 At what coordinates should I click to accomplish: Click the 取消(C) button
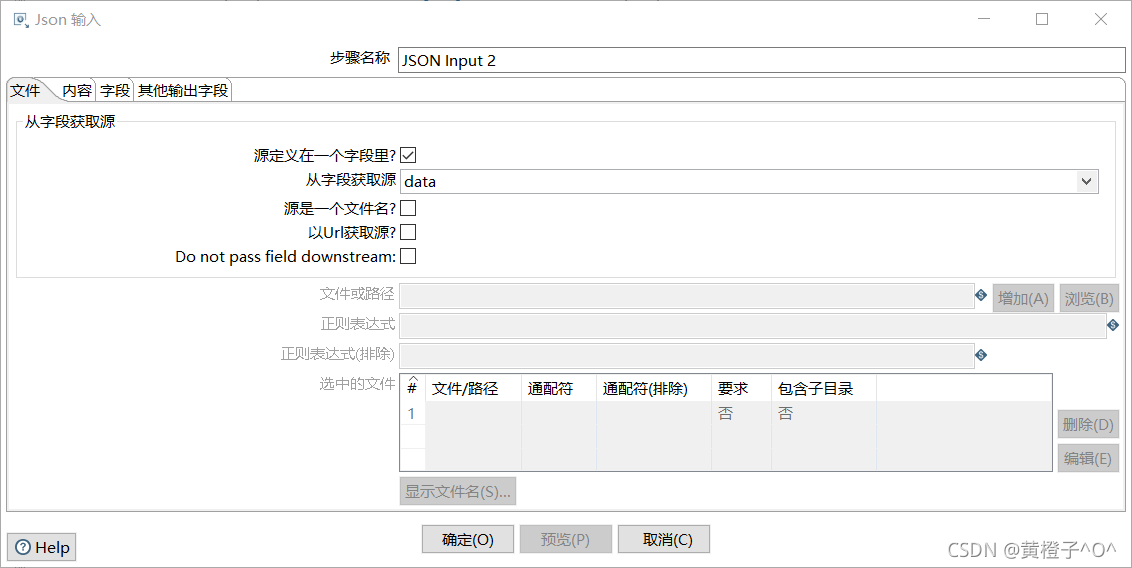(664, 539)
